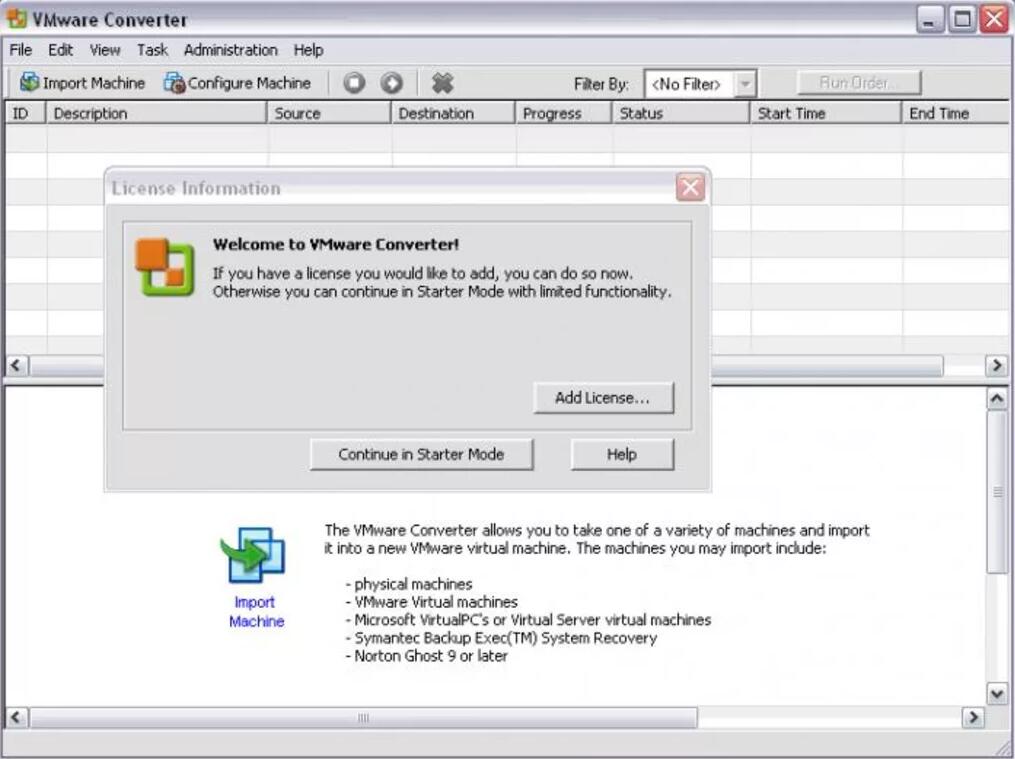Click the start task arrow toolbar icon

(x=392, y=83)
